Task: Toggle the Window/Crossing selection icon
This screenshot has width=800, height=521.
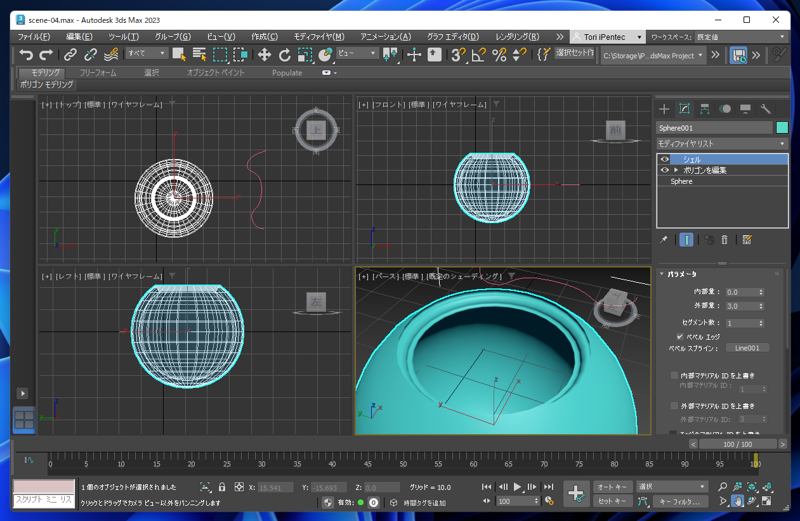Action: click(x=240, y=55)
